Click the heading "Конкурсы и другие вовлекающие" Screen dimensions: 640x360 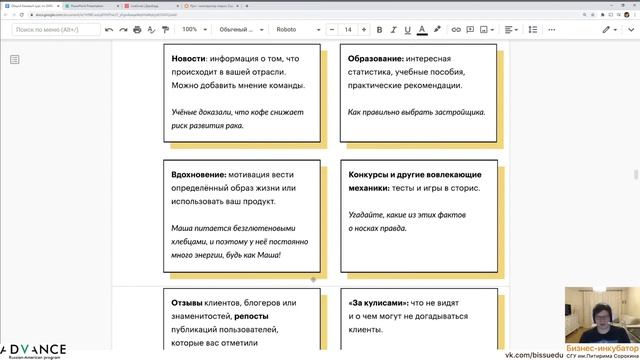pos(415,175)
